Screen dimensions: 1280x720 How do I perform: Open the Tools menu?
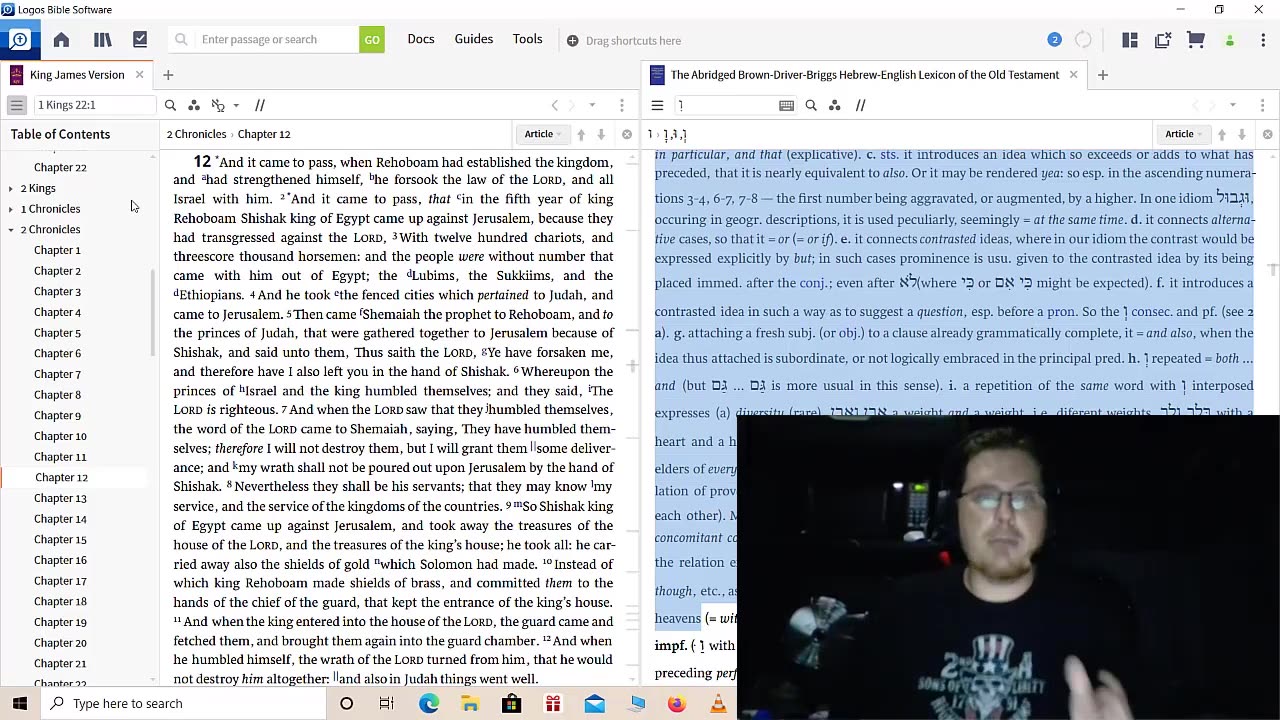[x=528, y=39]
